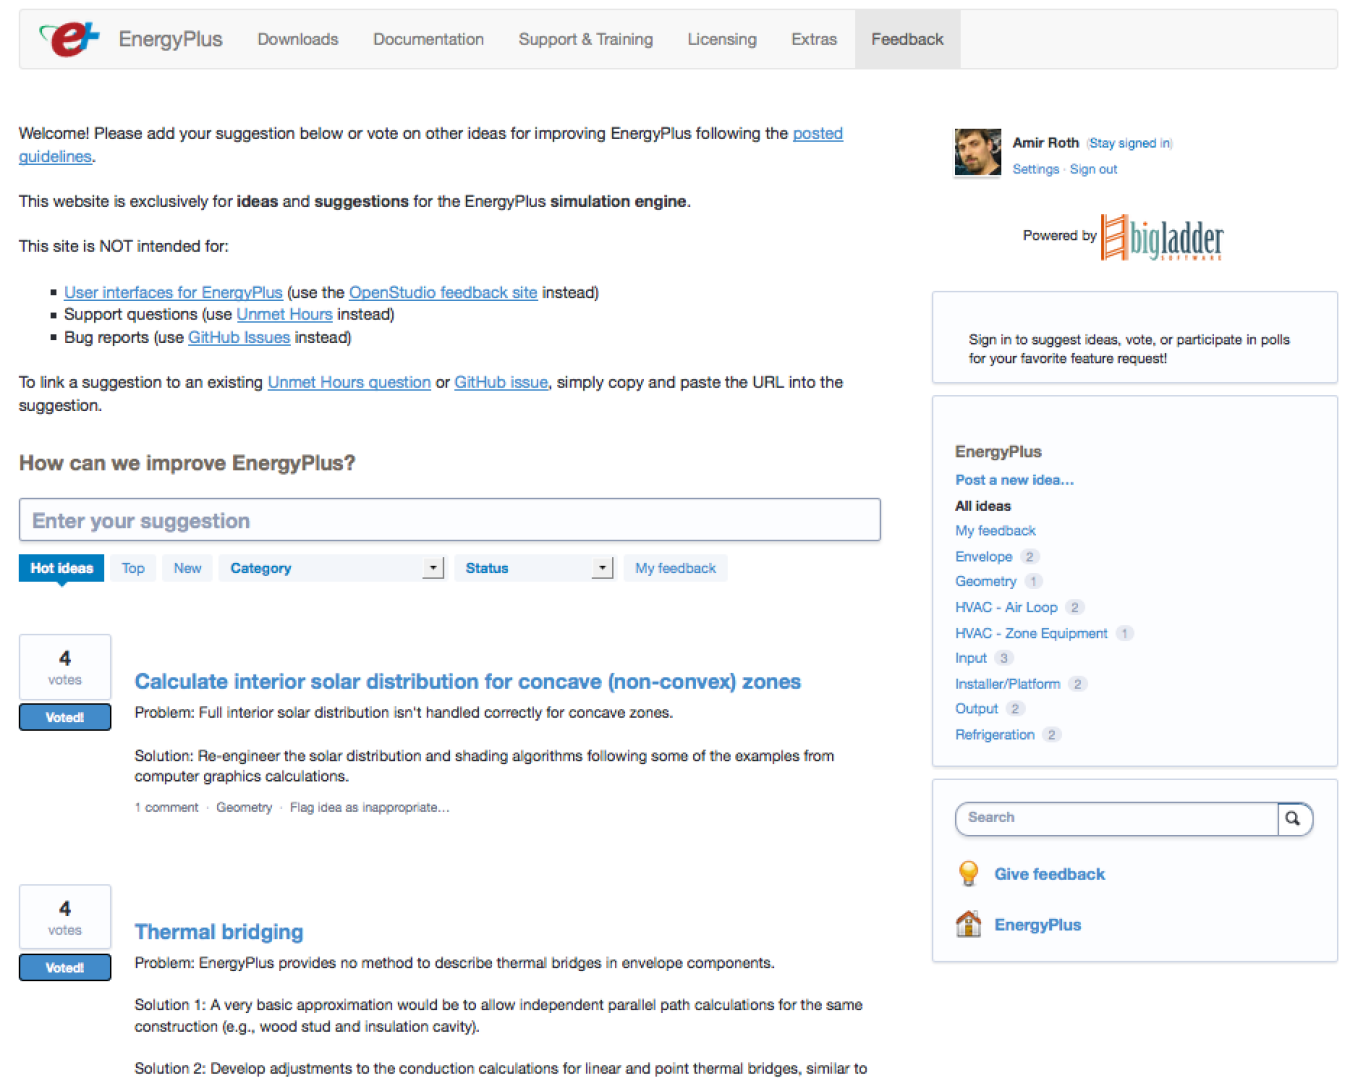The height and width of the screenshot is (1081, 1350).
Task: Click the 4 votes counter on Thermal bridging
Action: pyautogui.click(x=65, y=917)
